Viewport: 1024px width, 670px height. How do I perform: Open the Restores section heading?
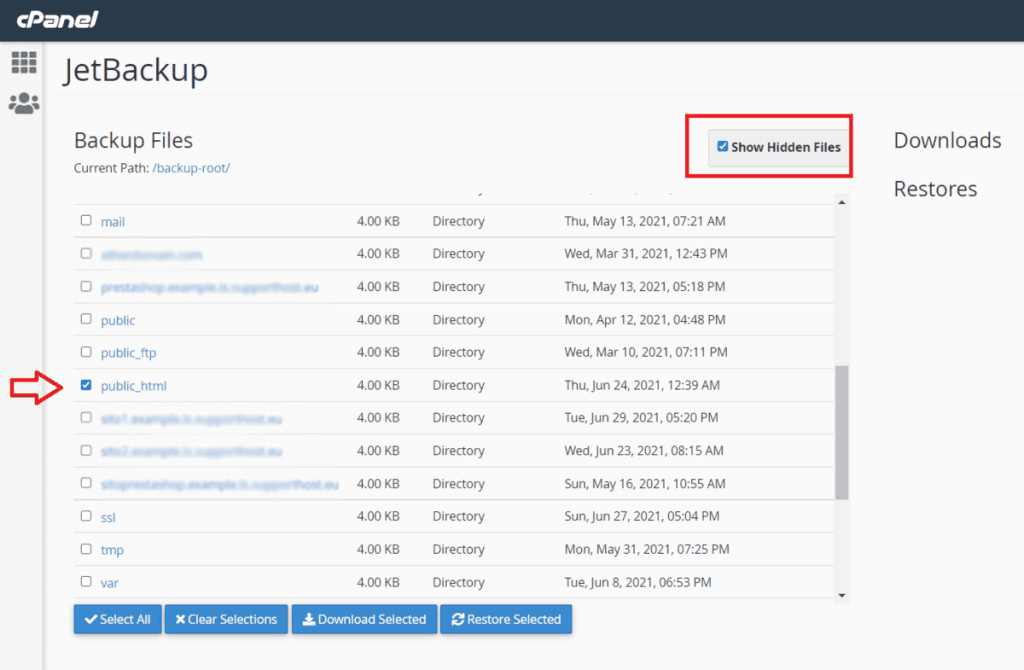tap(935, 189)
